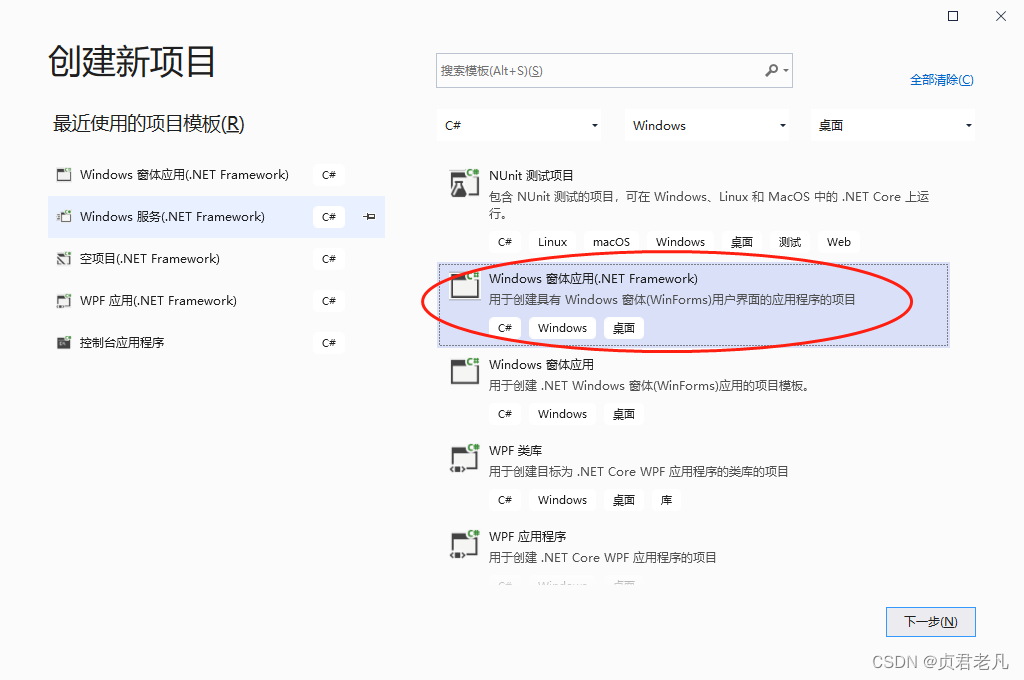Screen dimensions: 1024x680
Task: Select recent template Windows 服务(.NET Framework)
Action: tap(216, 216)
